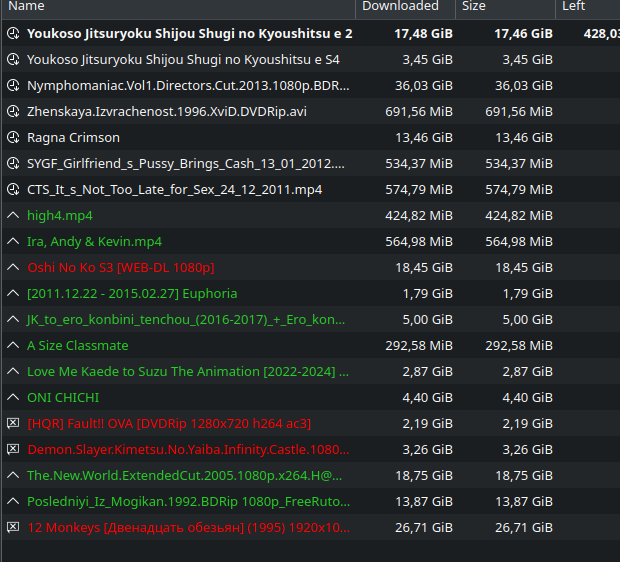Image resolution: width=620 pixels, height=562 pixels.
Task: Click the 26,71 GiB Downloaded cell of 12 Monkeys
Action: [x=424, y=528]
